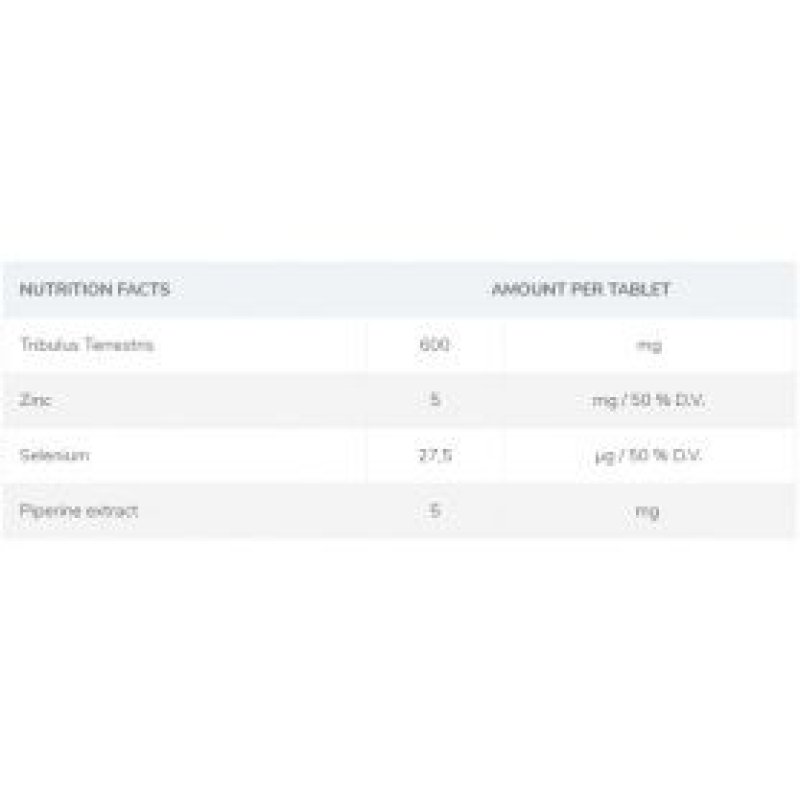Click the Zinc amount value 5
Viewport: 800px width, 800px height.
coord(436,400)
